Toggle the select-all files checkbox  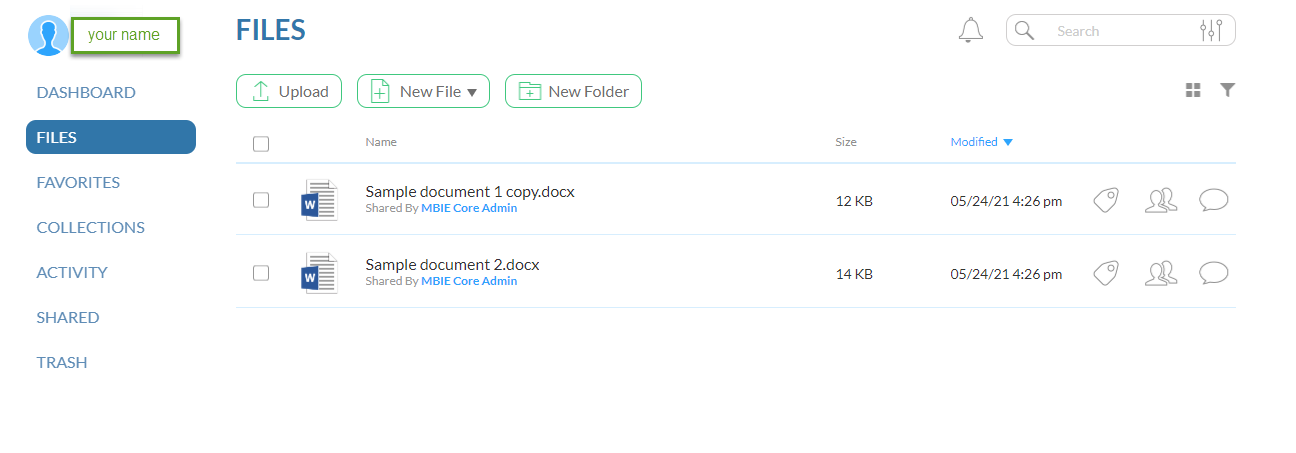[261, 144]
